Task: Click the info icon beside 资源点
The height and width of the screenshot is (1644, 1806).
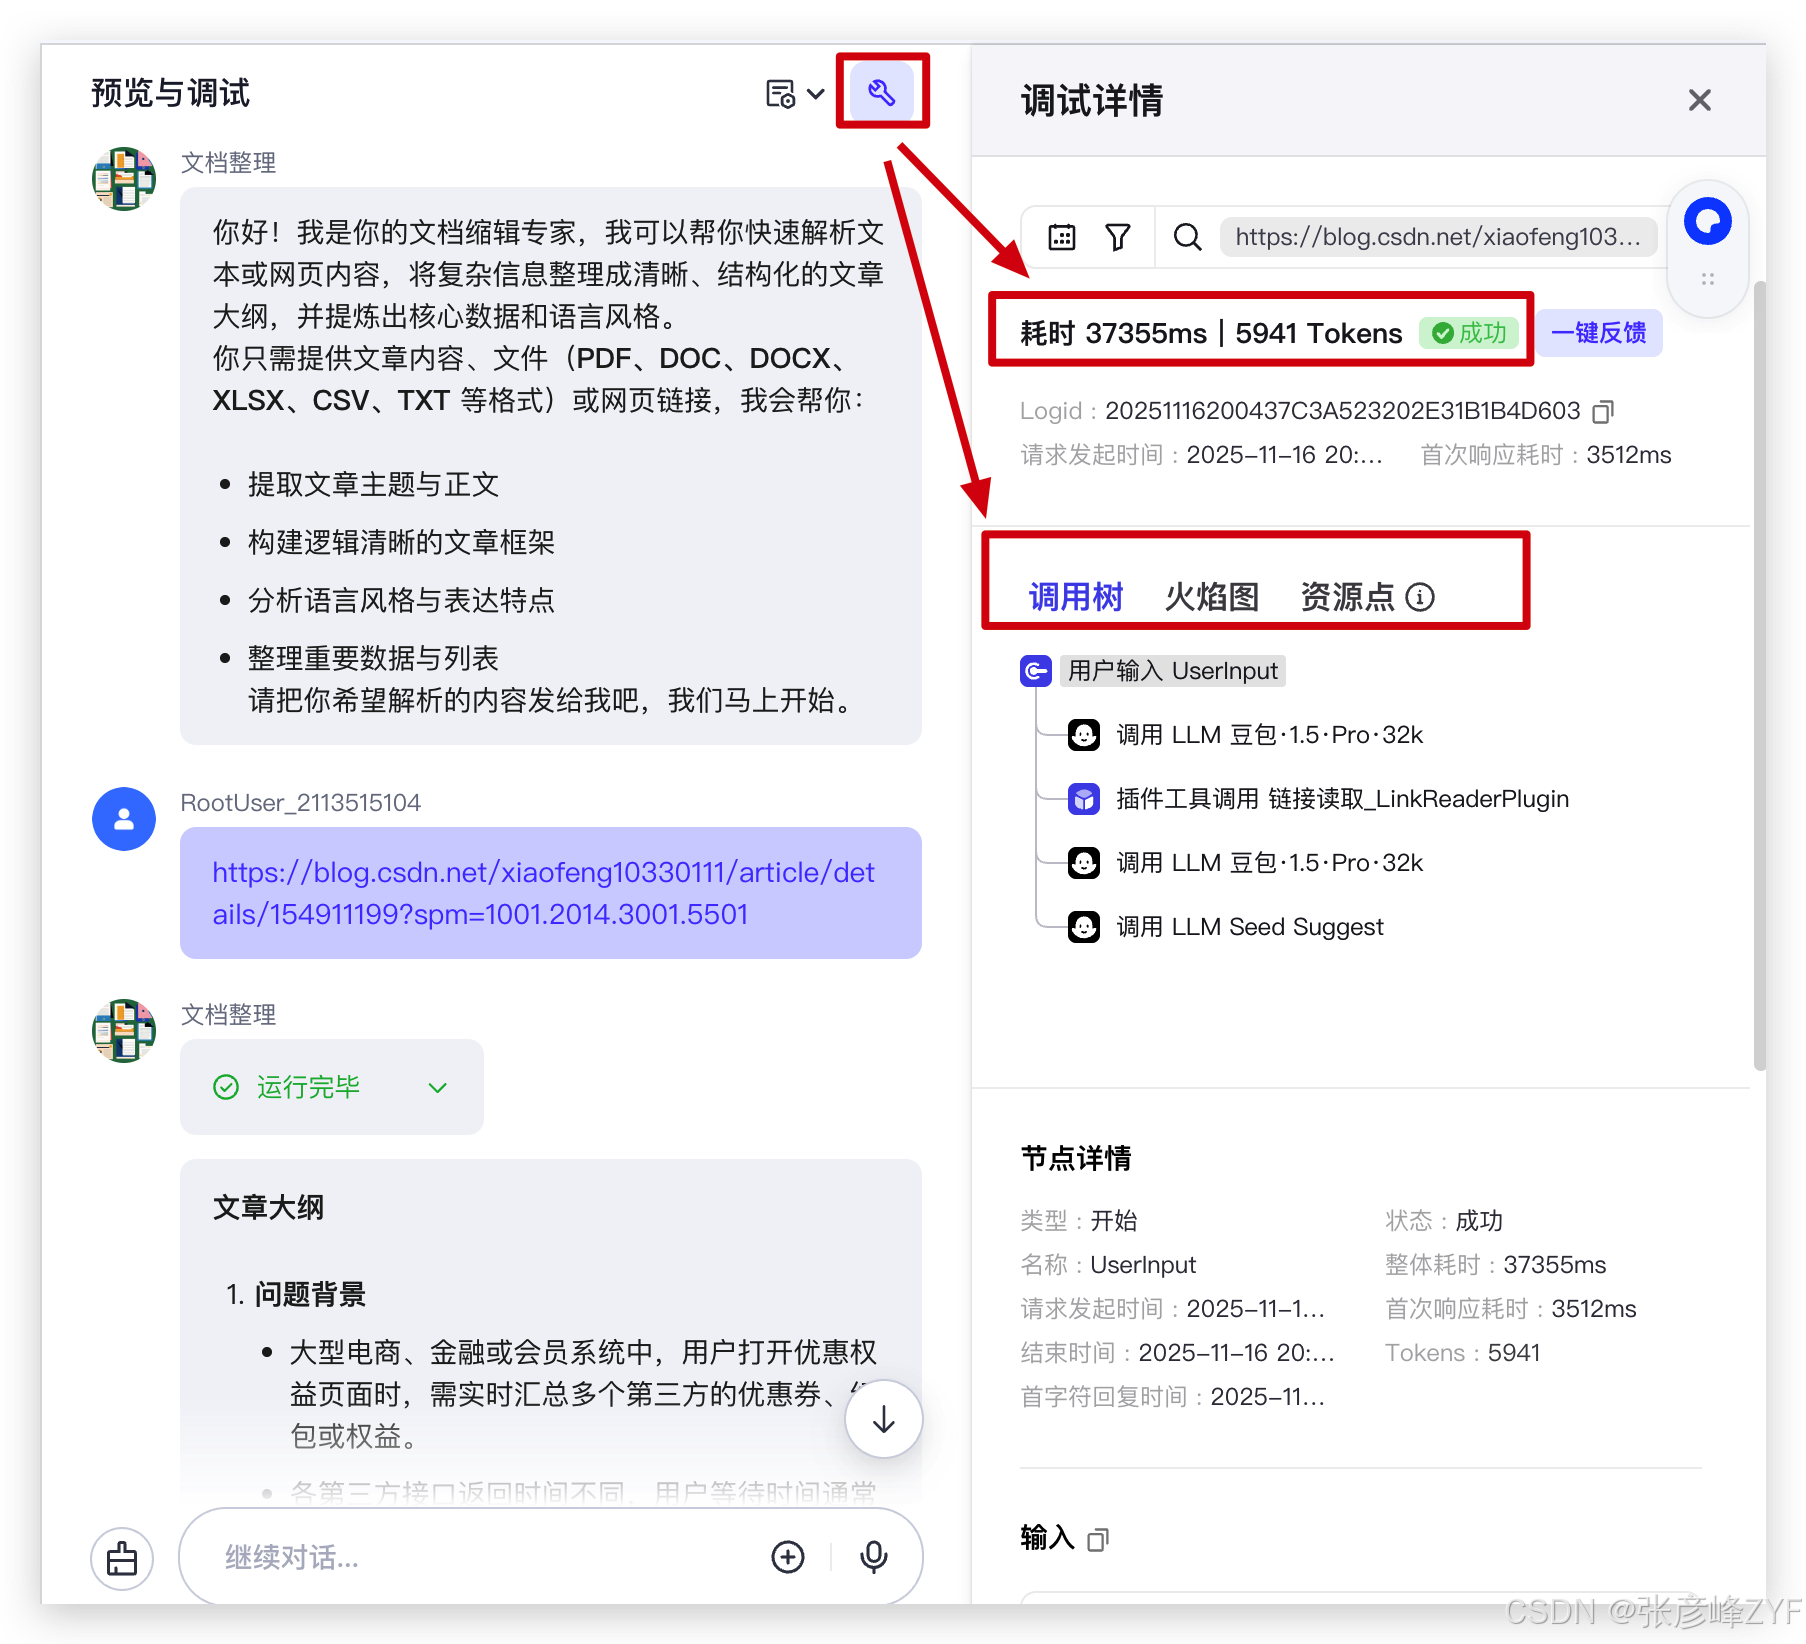Action: click(x=1420, y=597)
